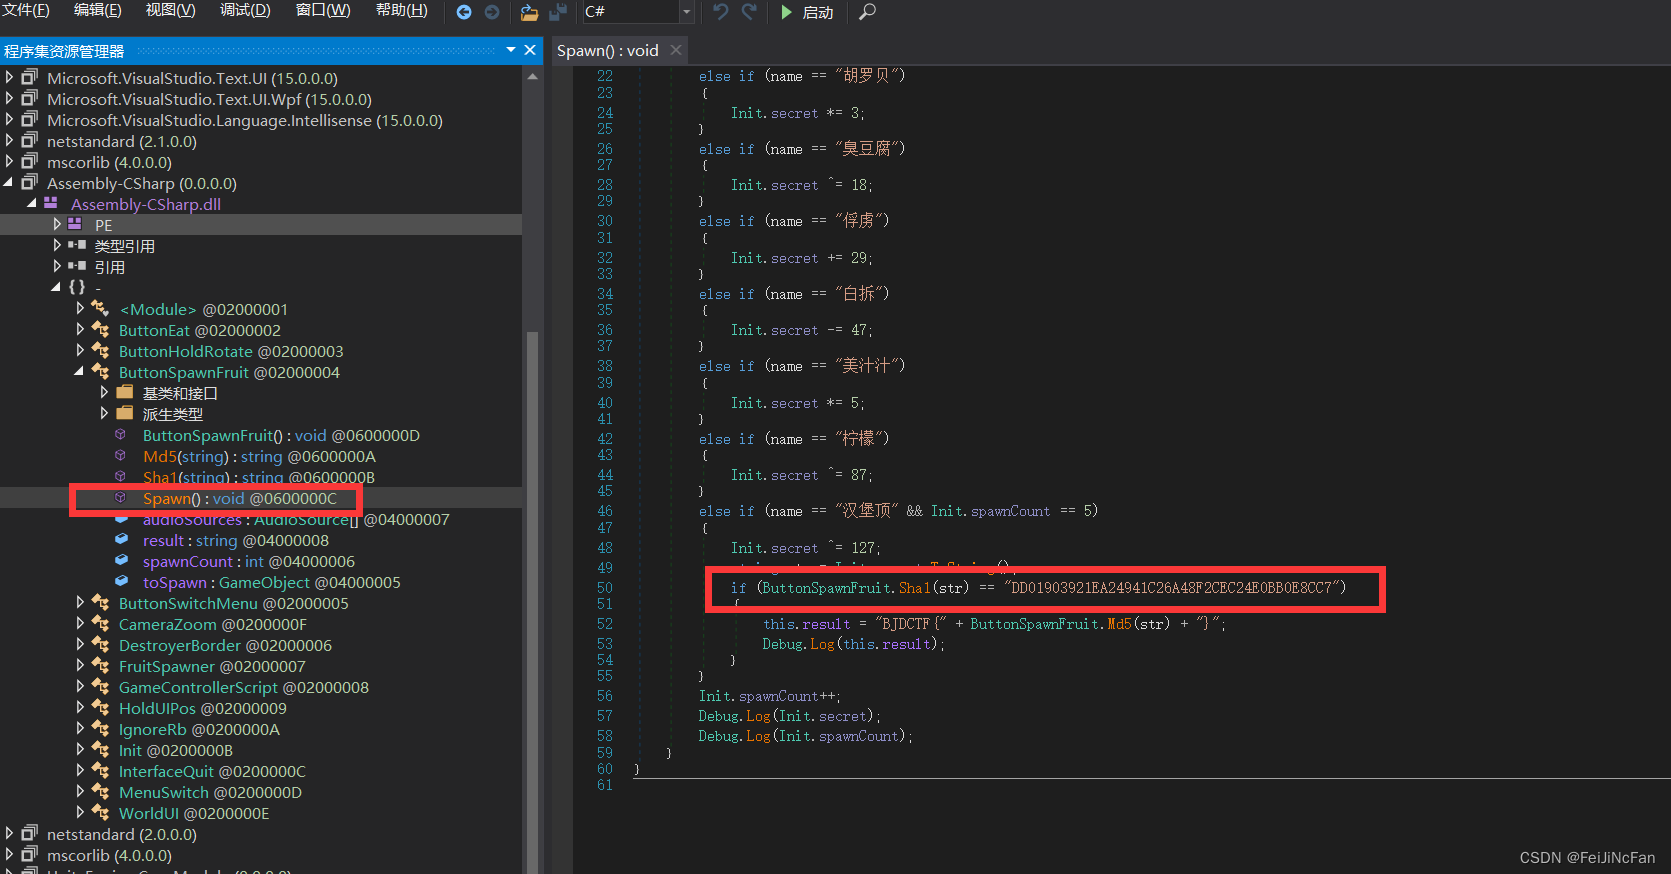Image resolution: width=1671 pixels, height=874 pixels.
Task: Click the green Start debugging button
Action: click(x=807, y=12)
